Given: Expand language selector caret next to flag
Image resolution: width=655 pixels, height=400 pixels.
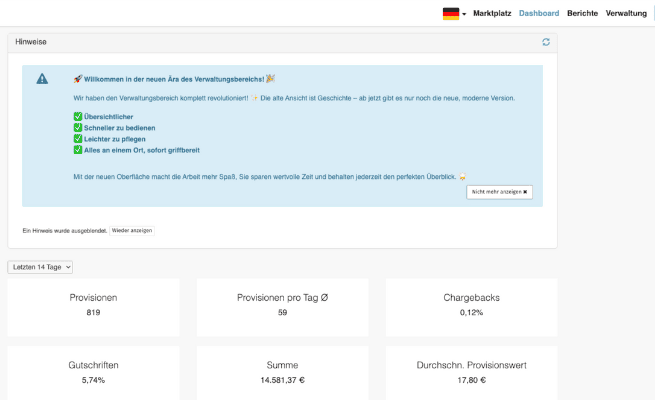Looking at the screenshot, I should [465, 14].
